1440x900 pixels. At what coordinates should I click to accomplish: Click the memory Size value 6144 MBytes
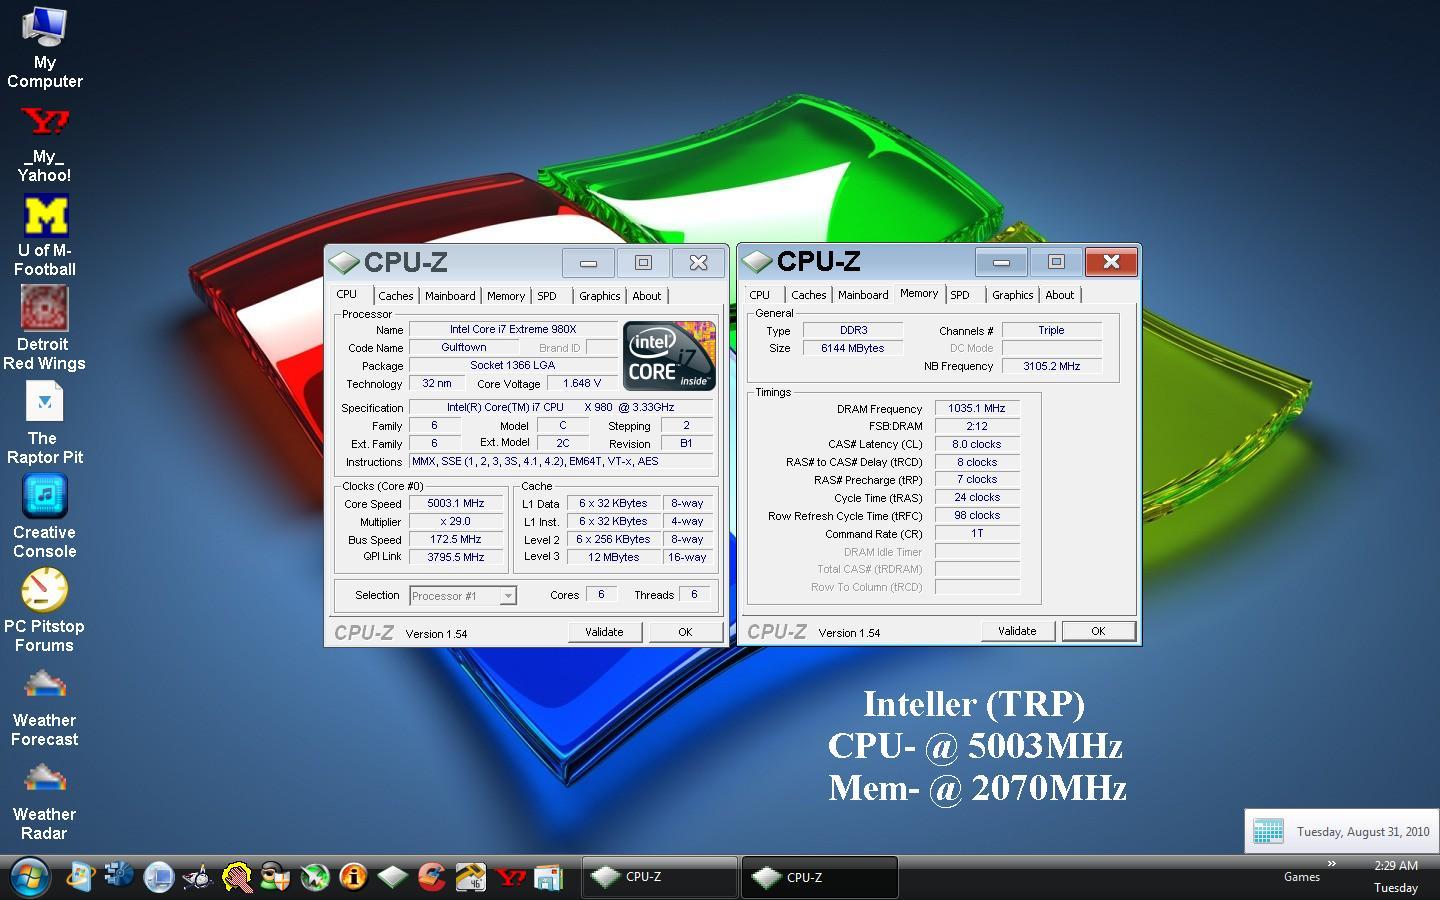(853, 348)
